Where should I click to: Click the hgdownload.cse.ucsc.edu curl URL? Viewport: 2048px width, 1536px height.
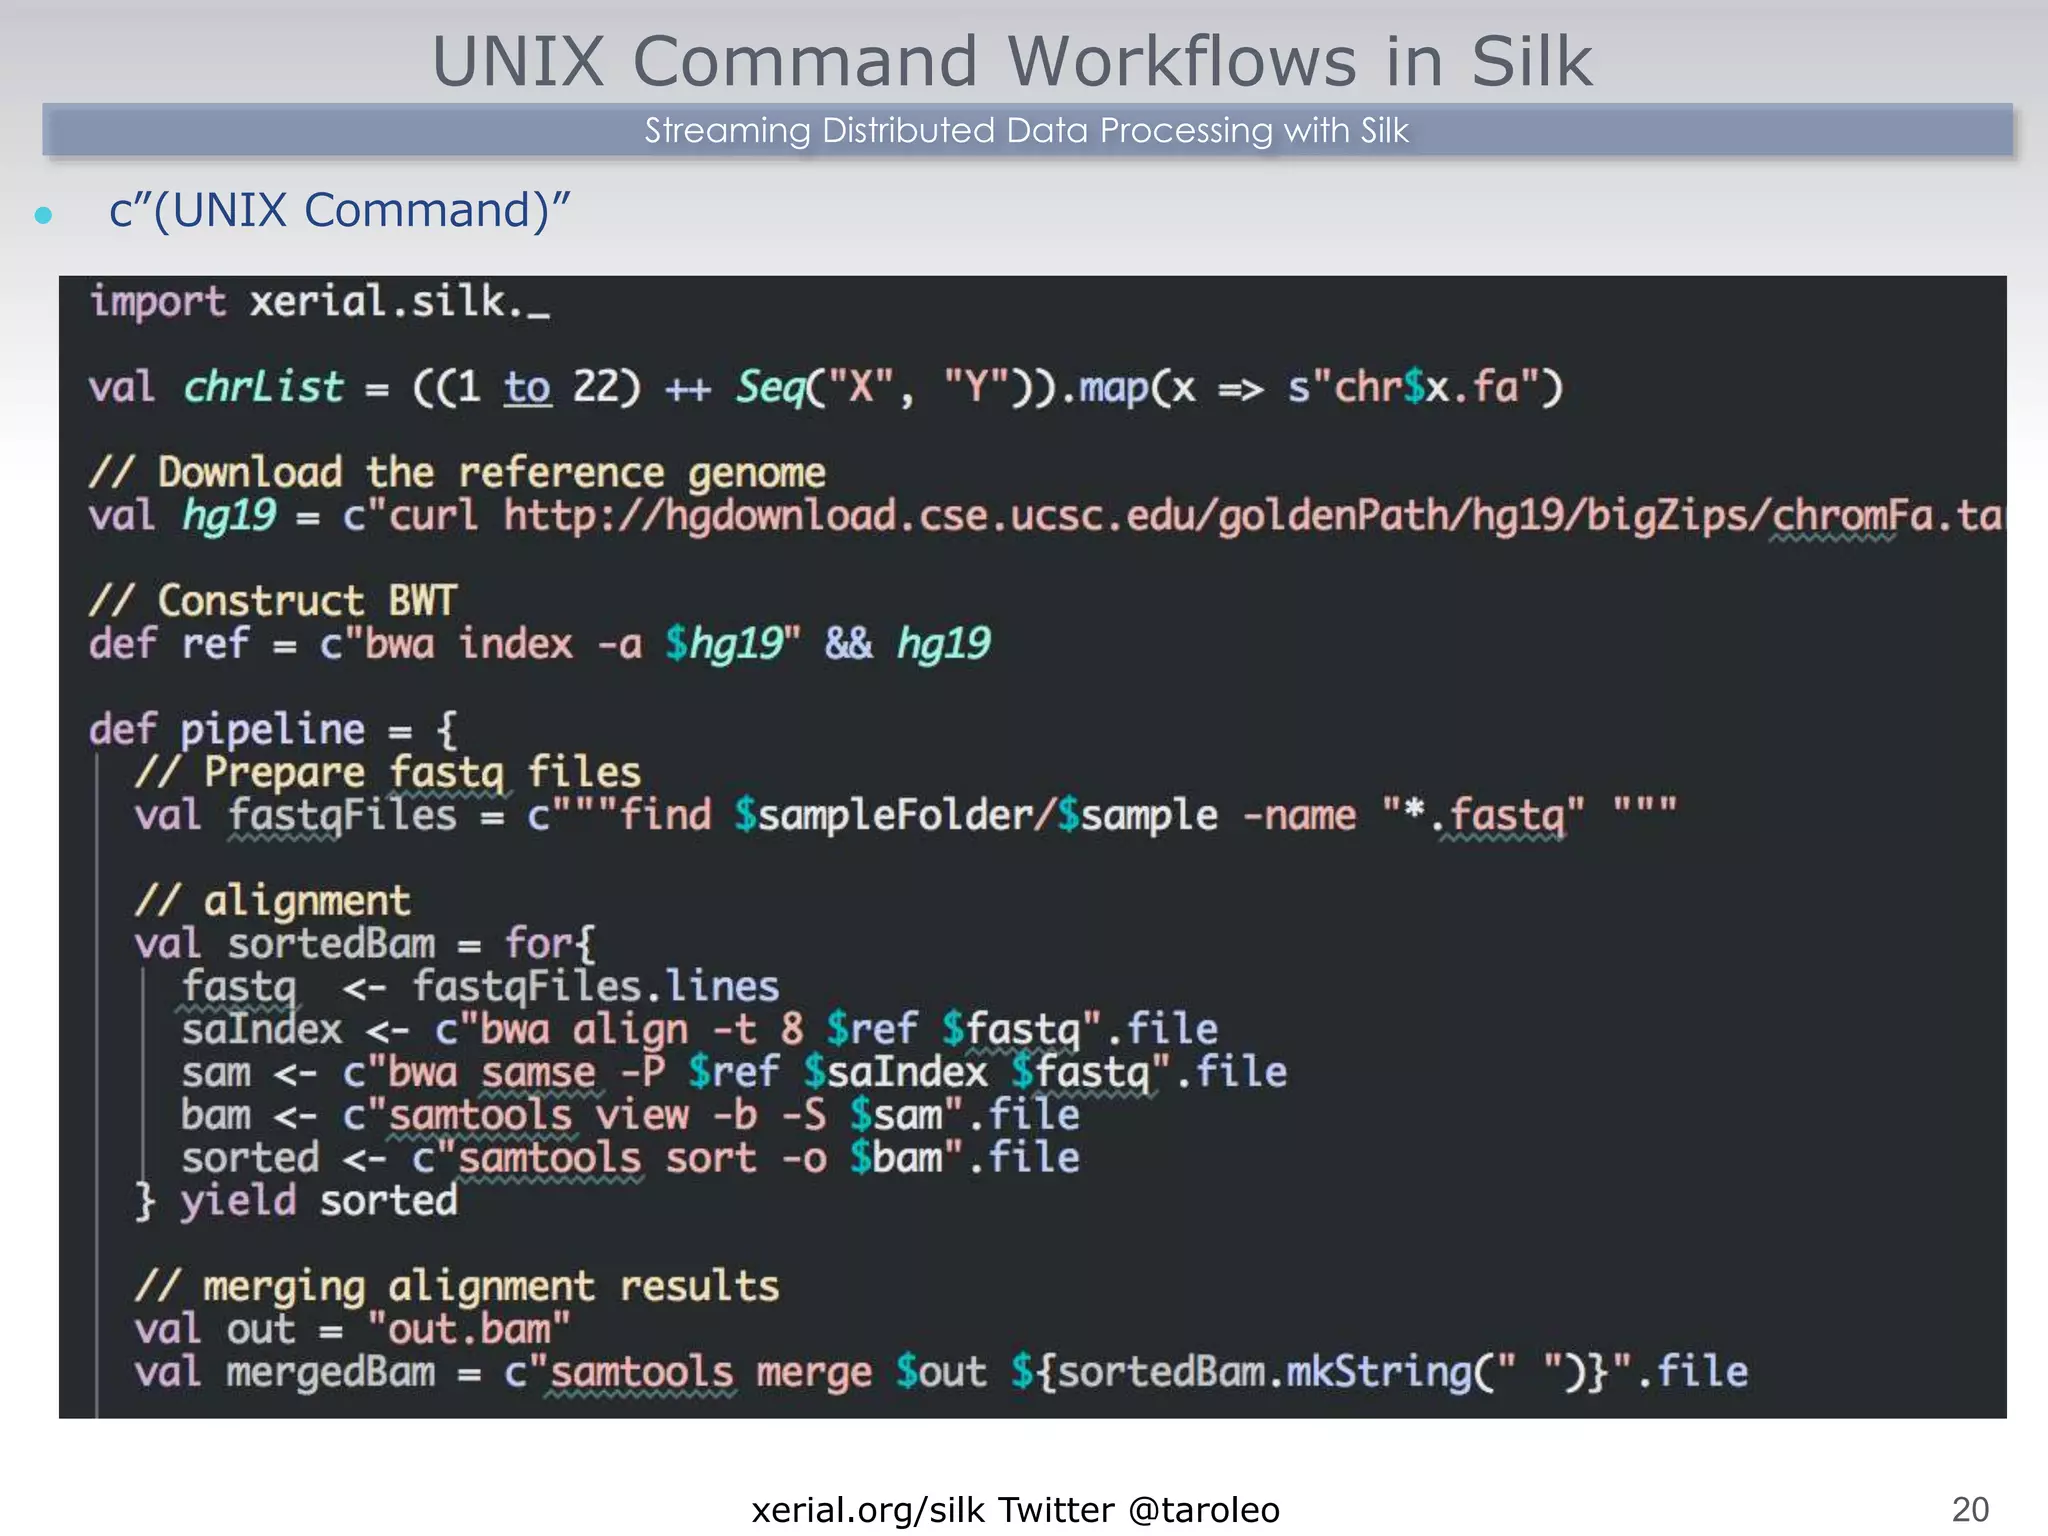(1254, 516)
